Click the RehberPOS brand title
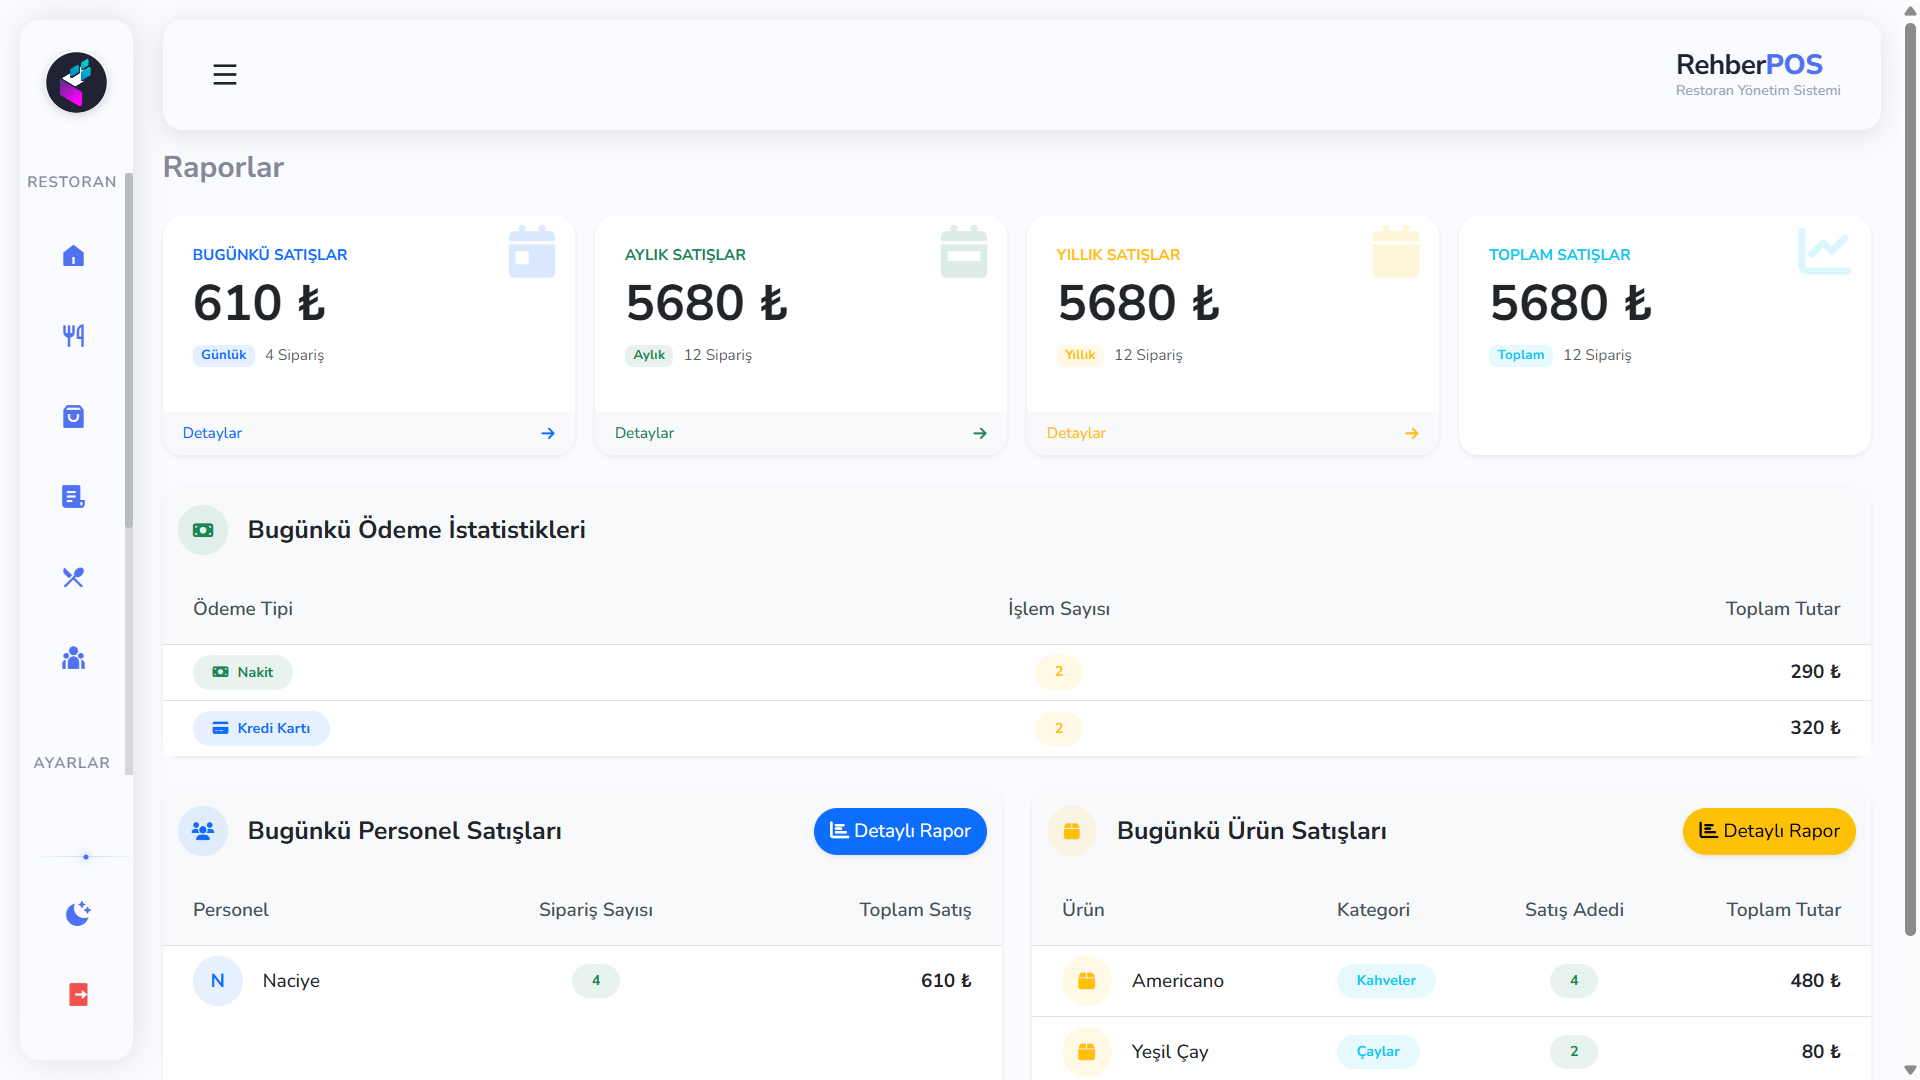The image size is (1920, 1080). click(x=1748, y=65)
